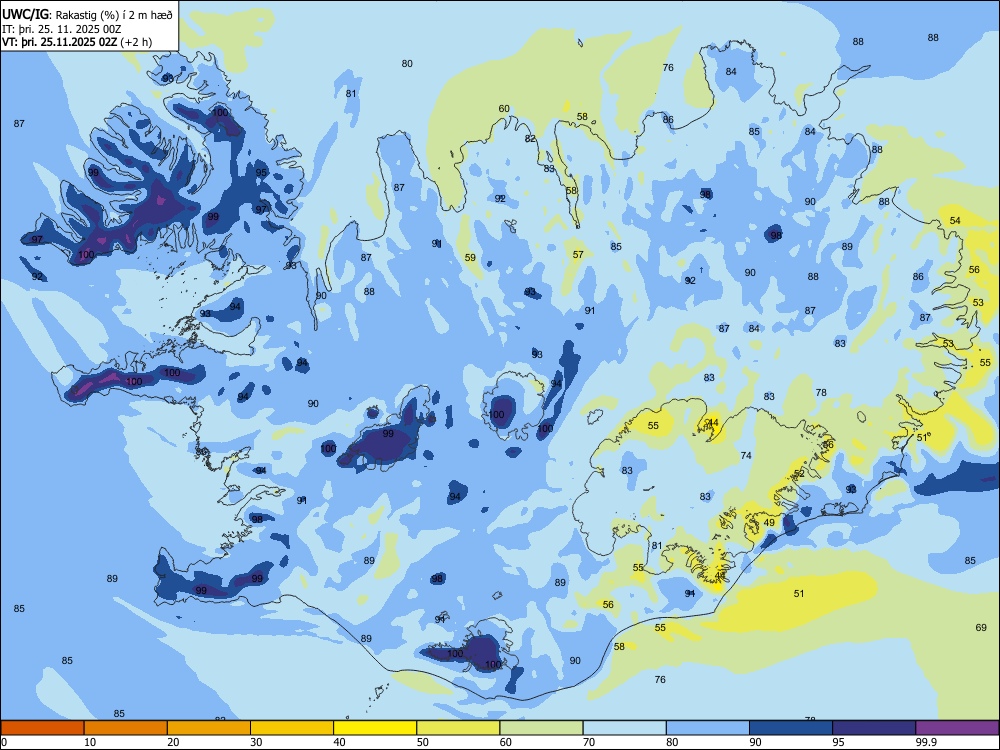
Task: Click the pale blue 70–80 legend swatch
Action: [x=624, y=728]
